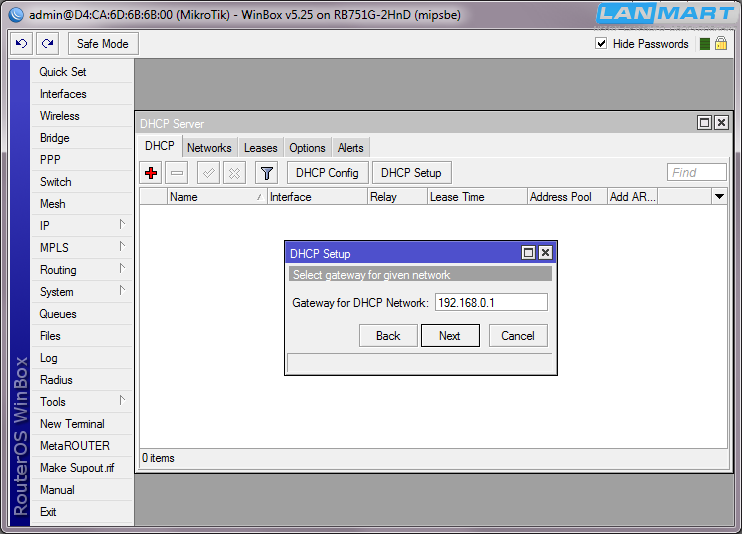Expand the Routing submenu

coord(122,268)
